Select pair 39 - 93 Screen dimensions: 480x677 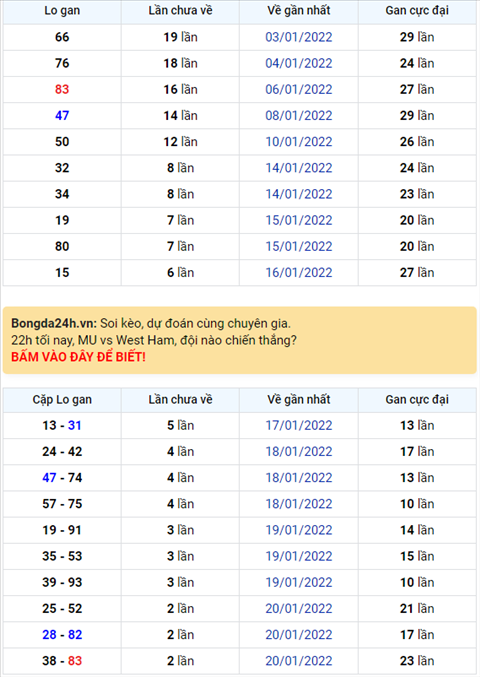click(x=62, y=582)
